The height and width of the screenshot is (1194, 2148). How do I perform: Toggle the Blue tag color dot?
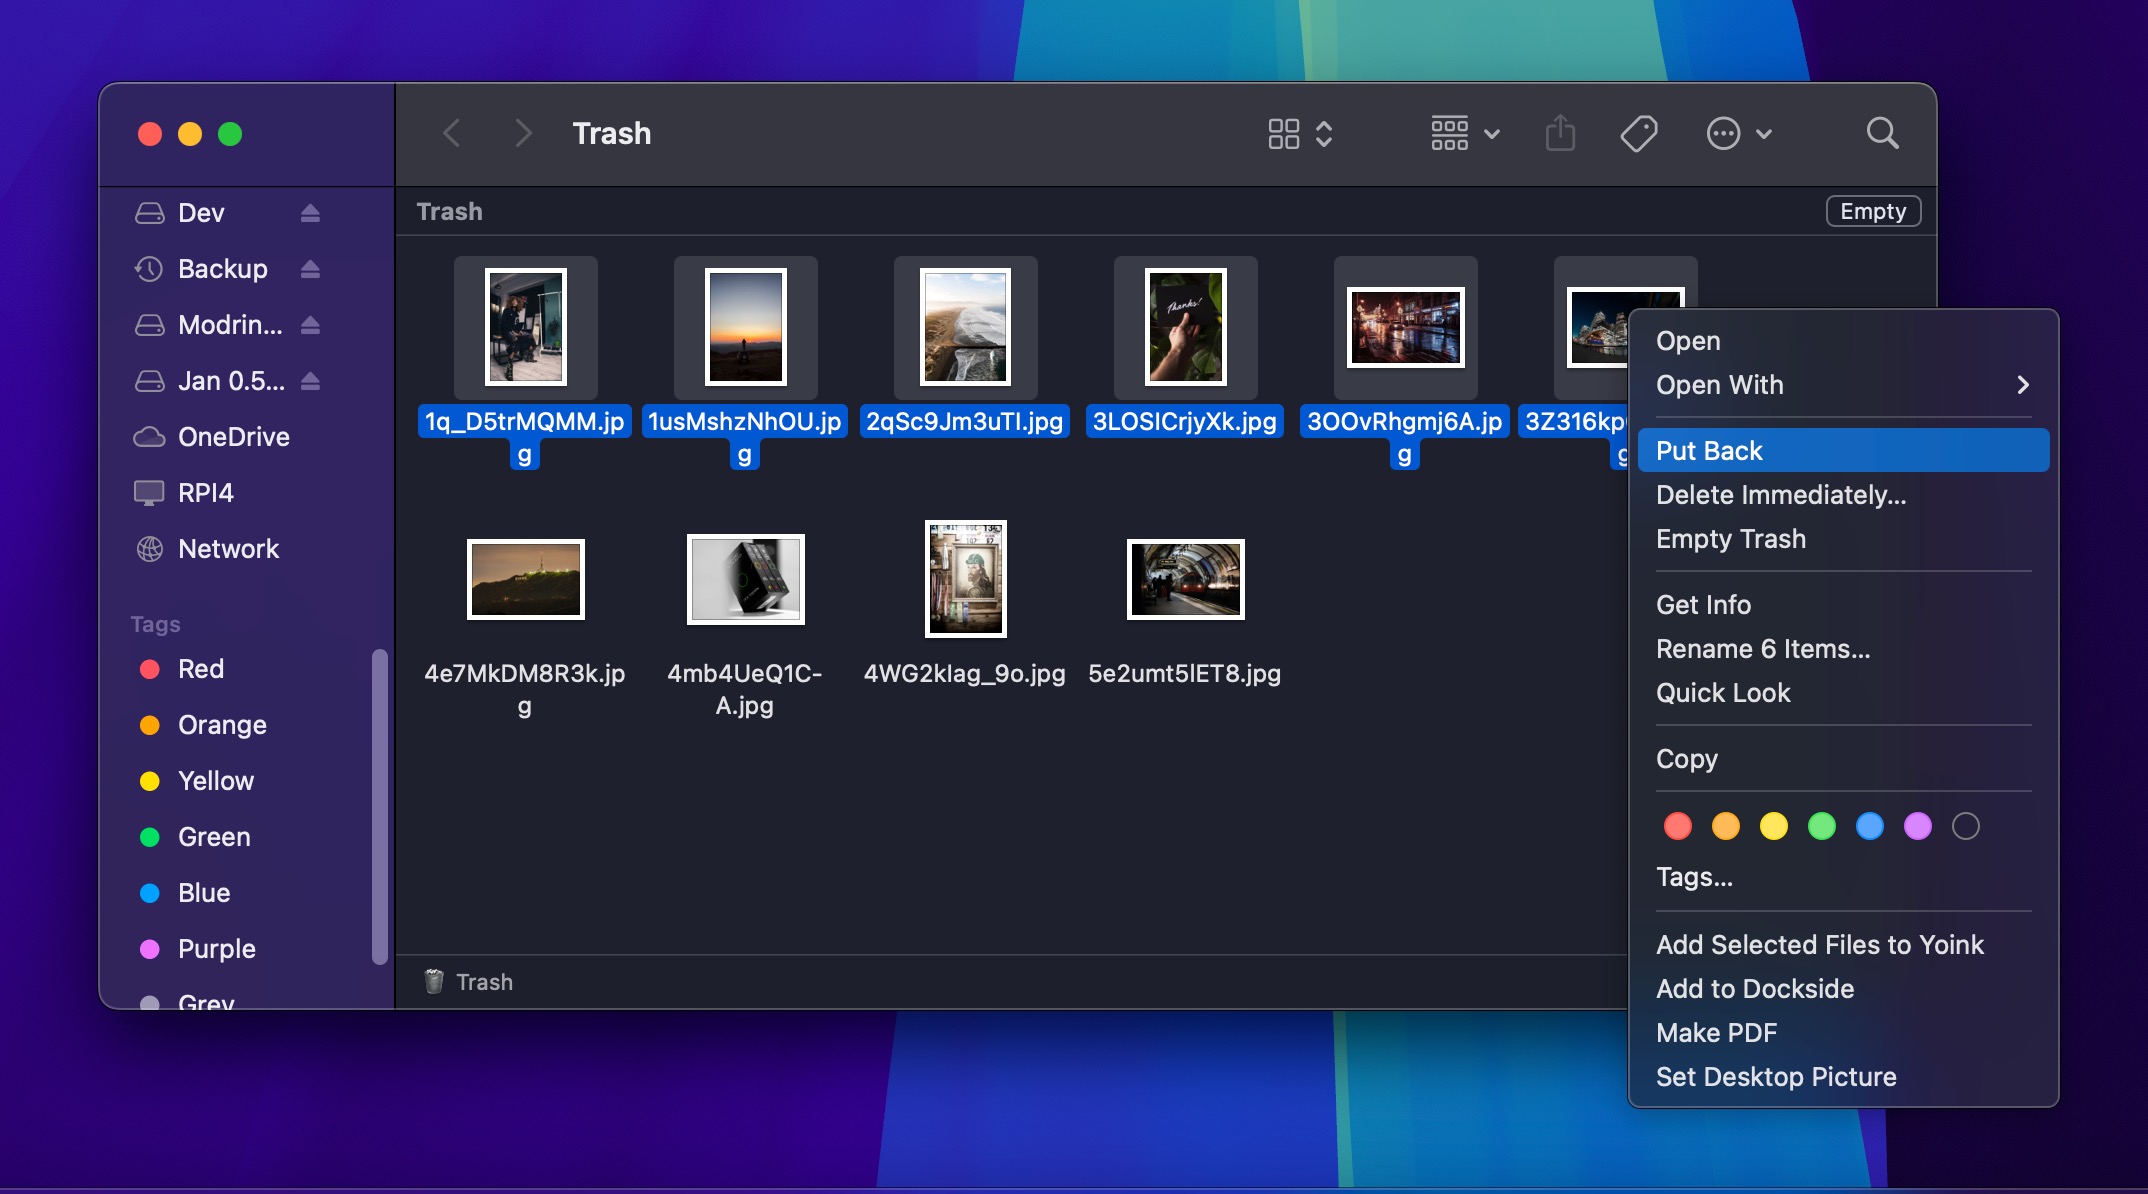point(1870,825)
